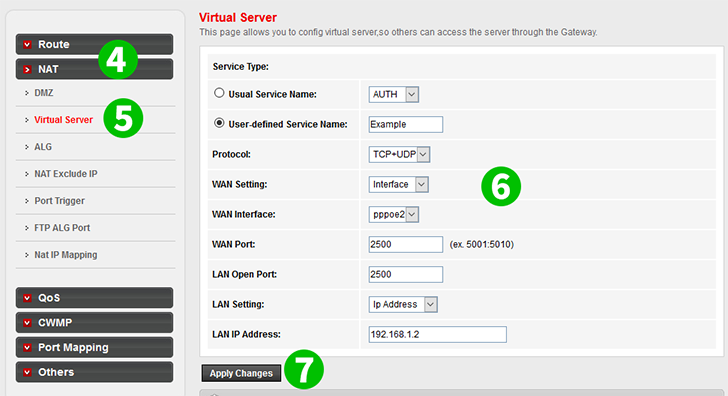Screen dimensions: 728x396
Task: Click the LAN IP Address input field
Action: pos(437,335)
